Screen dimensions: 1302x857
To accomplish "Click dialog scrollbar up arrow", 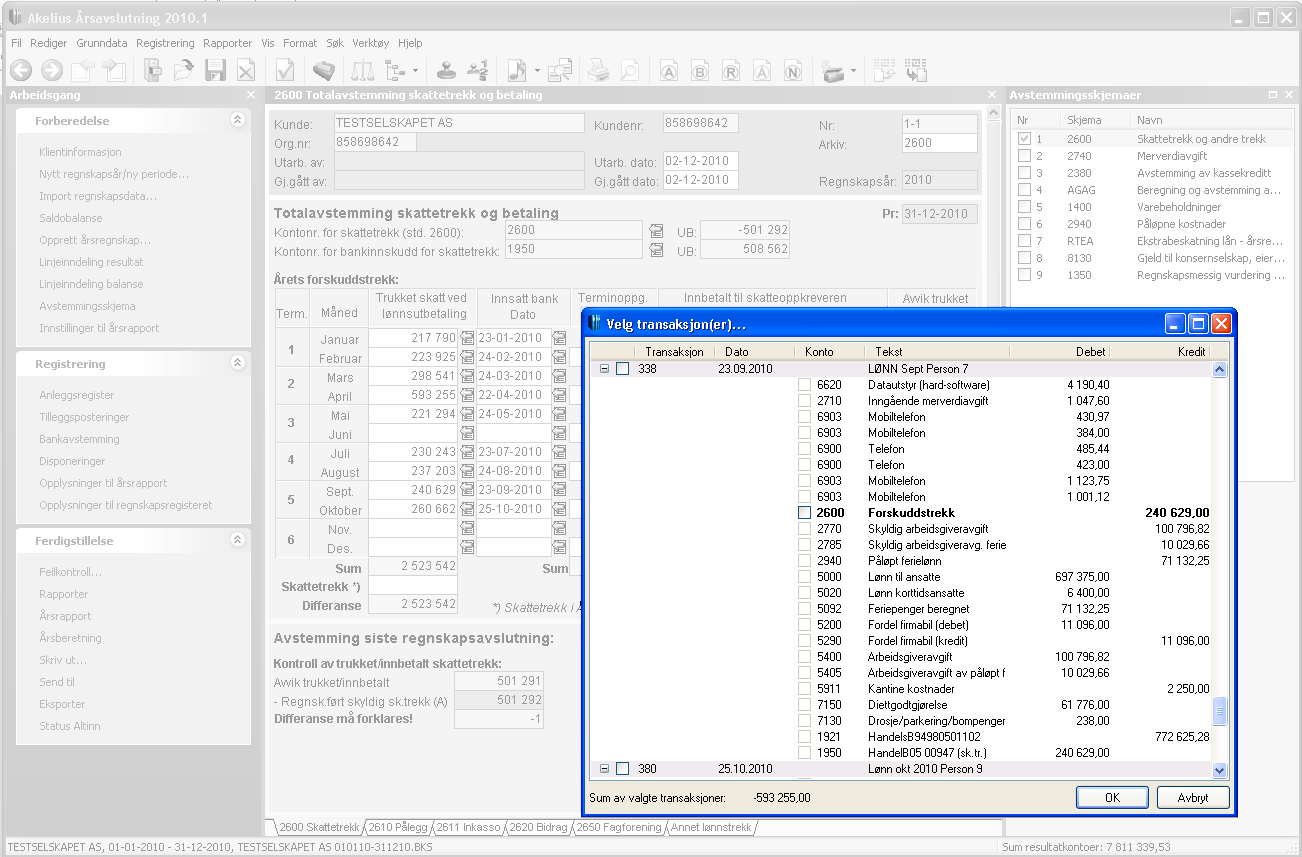I will point(1219,369).
